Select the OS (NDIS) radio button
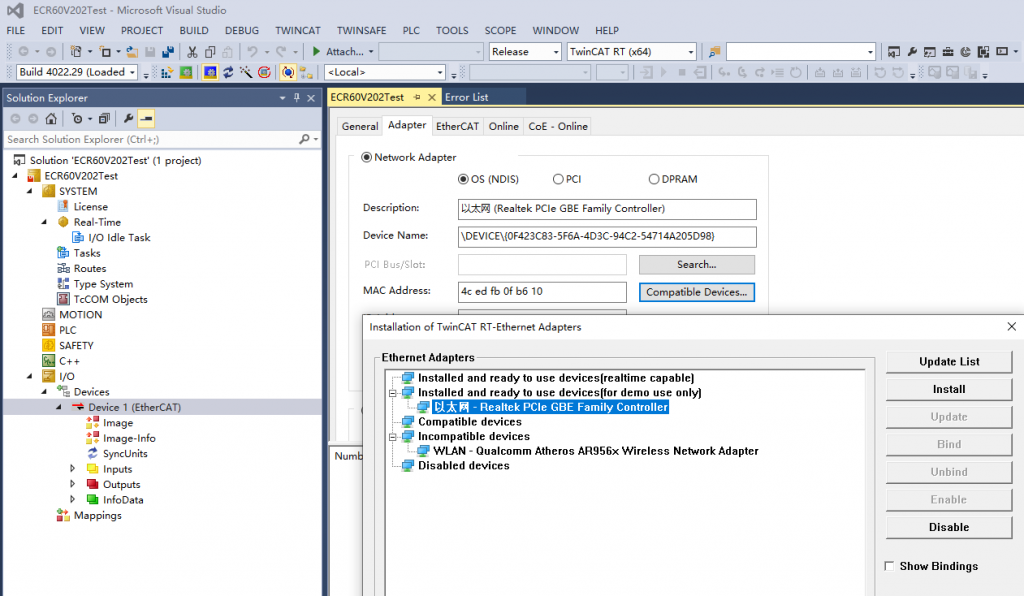This screenshot has width=1024, height=596. coord(463,179)
